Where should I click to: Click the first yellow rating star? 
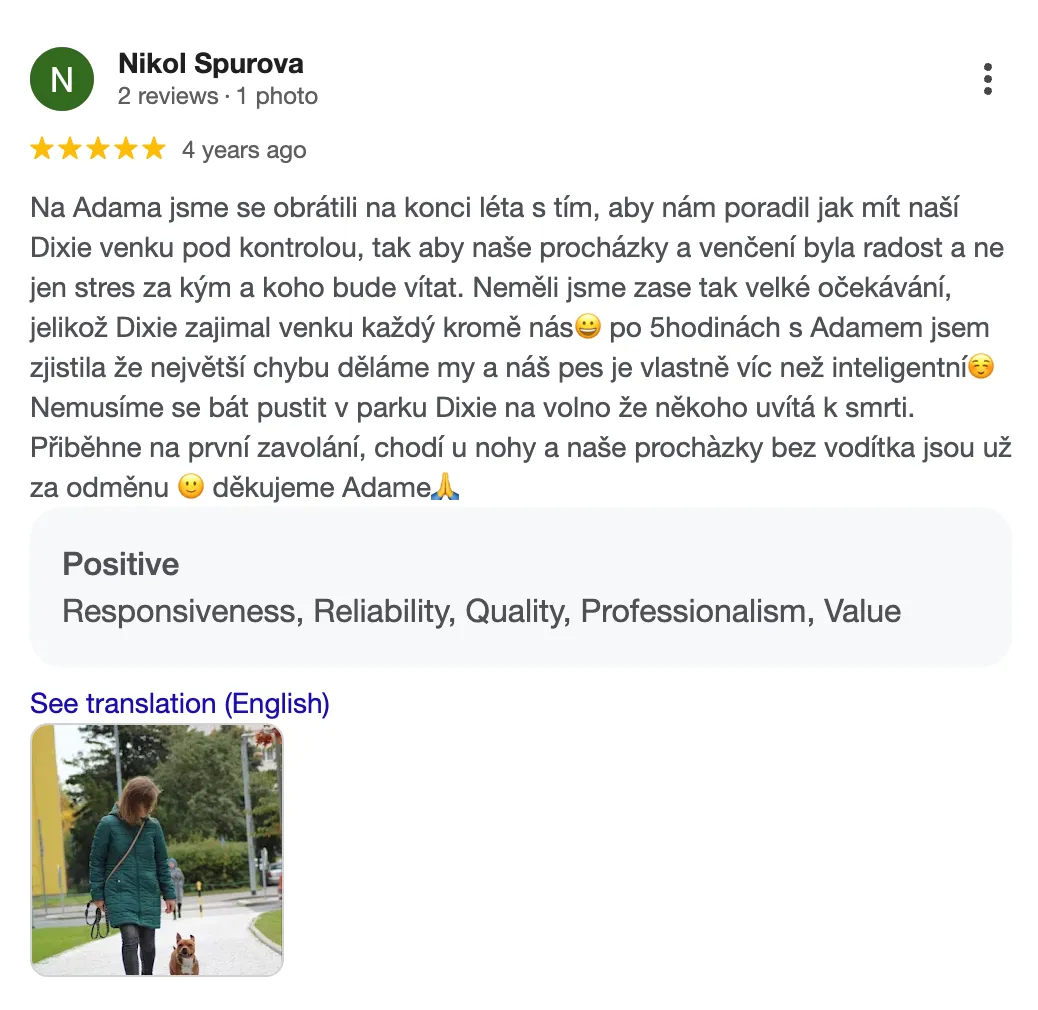(x=42, y=150)
